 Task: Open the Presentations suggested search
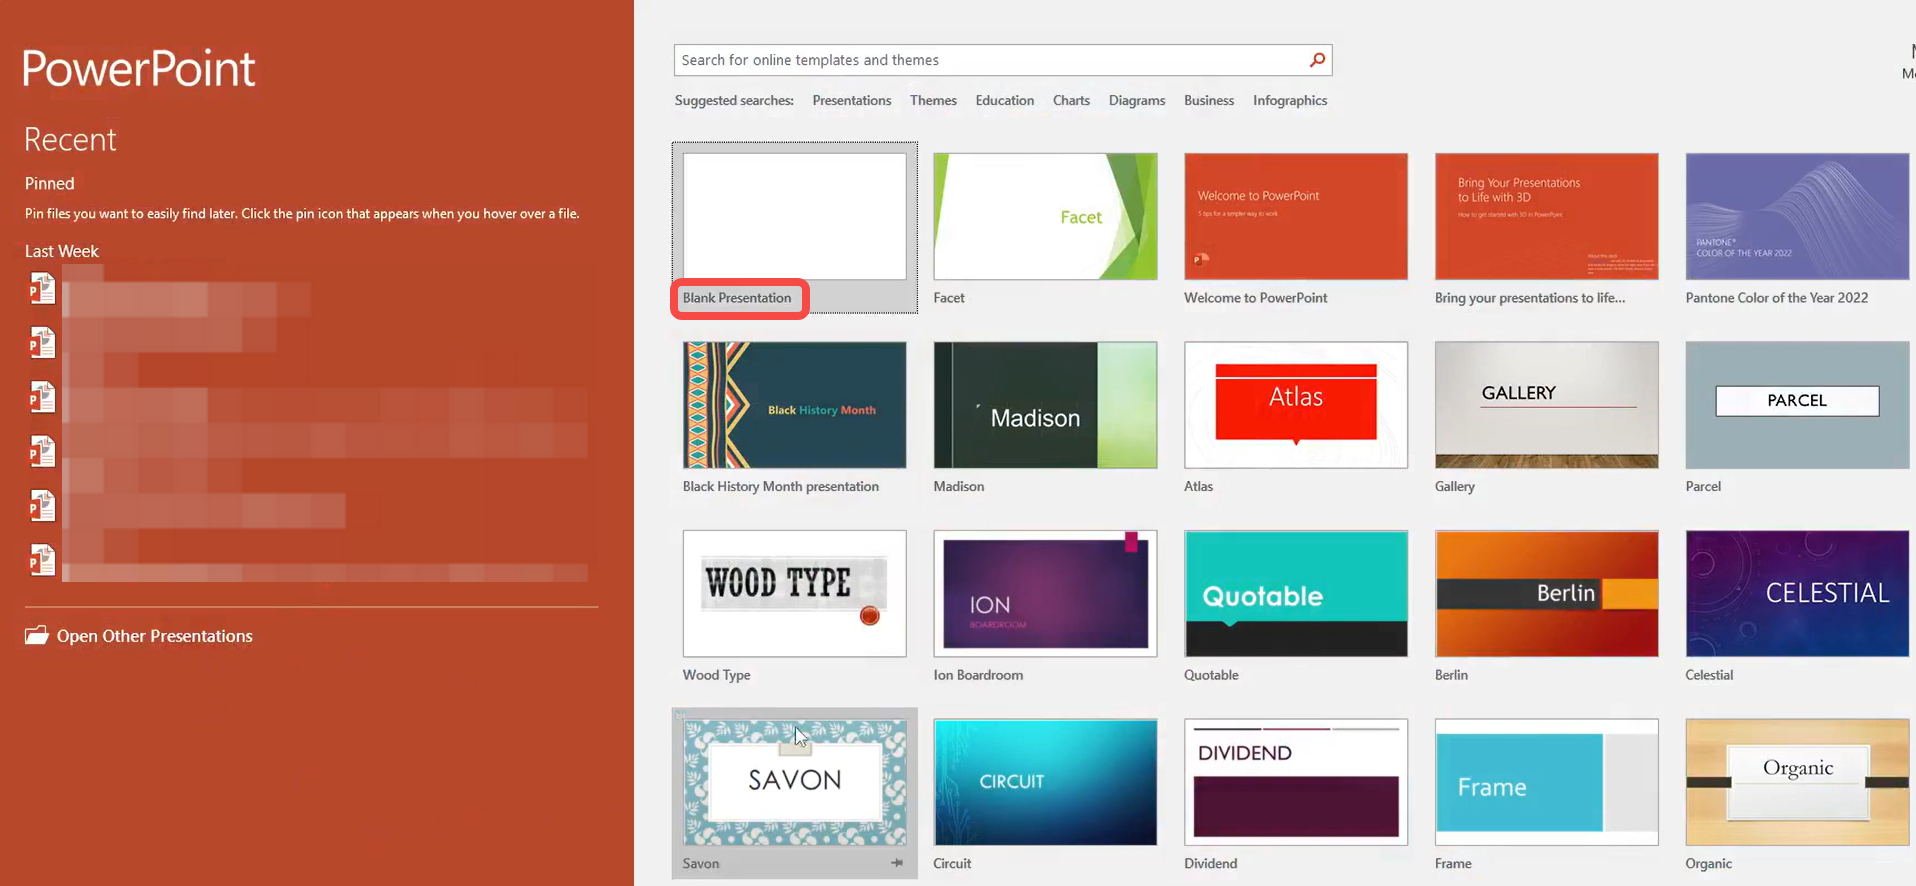coord(852,100)
